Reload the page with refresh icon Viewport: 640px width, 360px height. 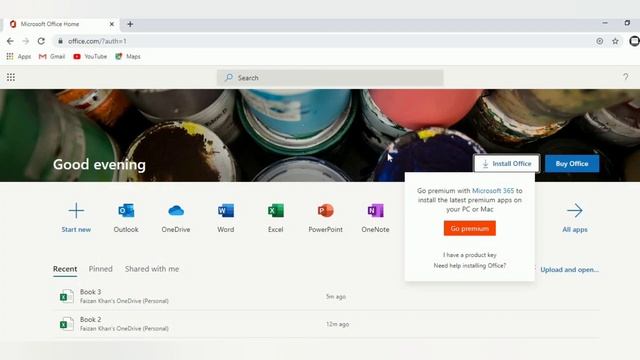[41, 41]
